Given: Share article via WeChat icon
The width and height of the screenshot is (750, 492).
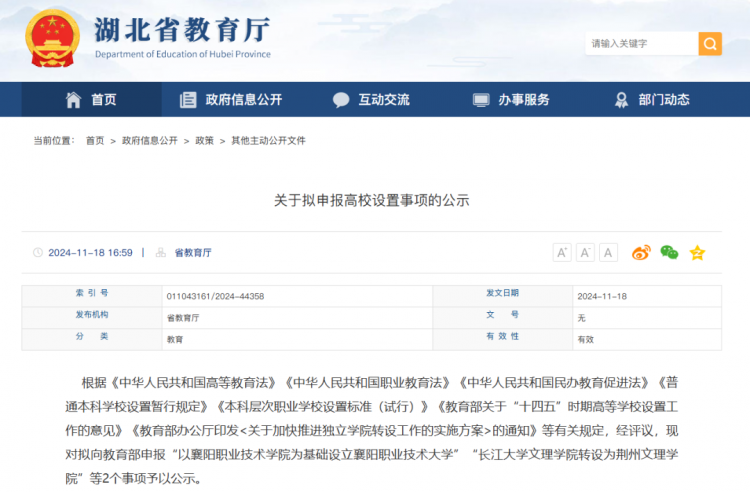Looking at the screenshot, I should tap(669, 252).
